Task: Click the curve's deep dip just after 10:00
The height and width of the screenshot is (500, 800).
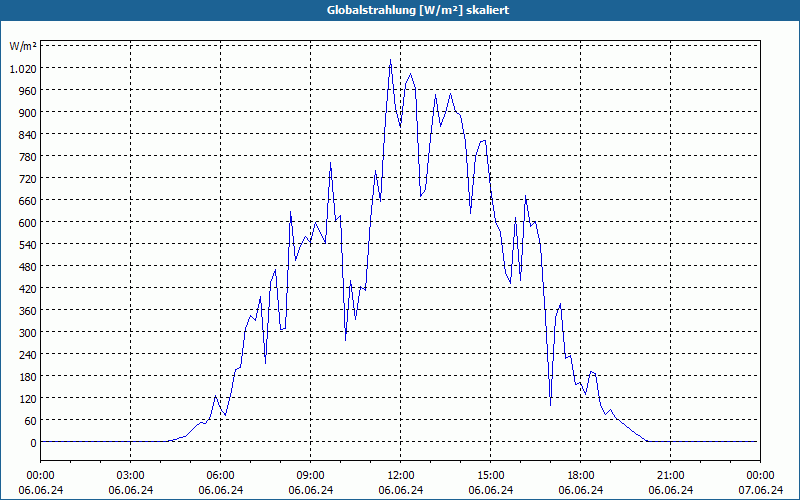Action: click(x=345, y=340)
